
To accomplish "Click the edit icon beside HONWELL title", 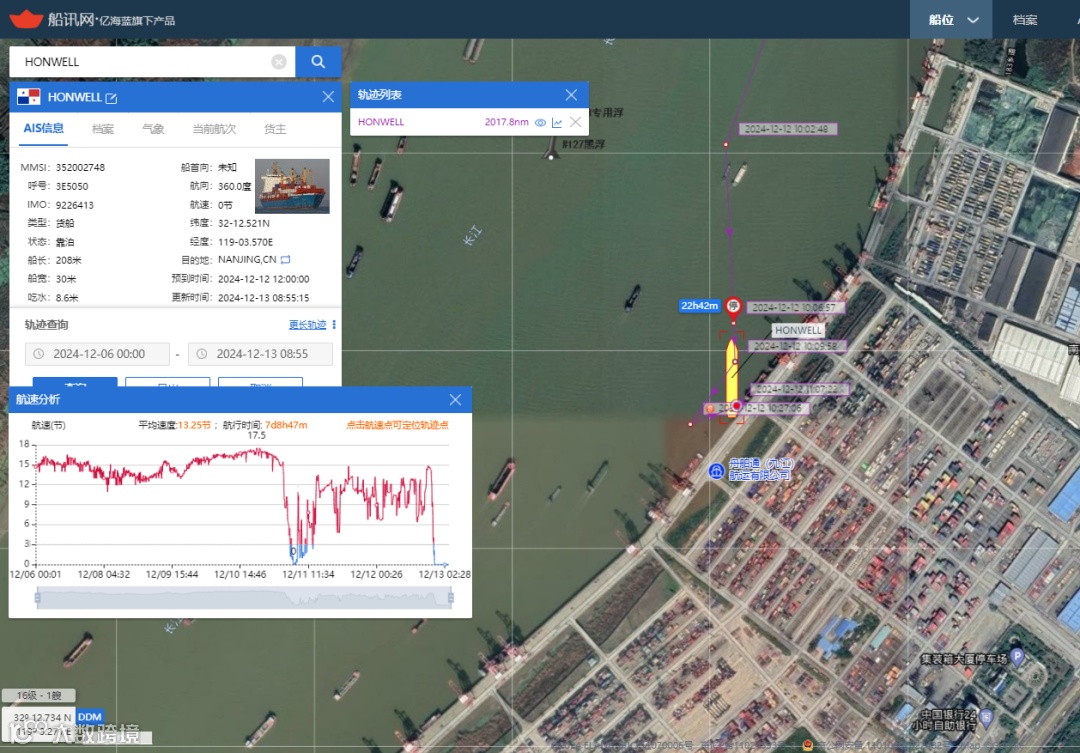I will 111,98.
